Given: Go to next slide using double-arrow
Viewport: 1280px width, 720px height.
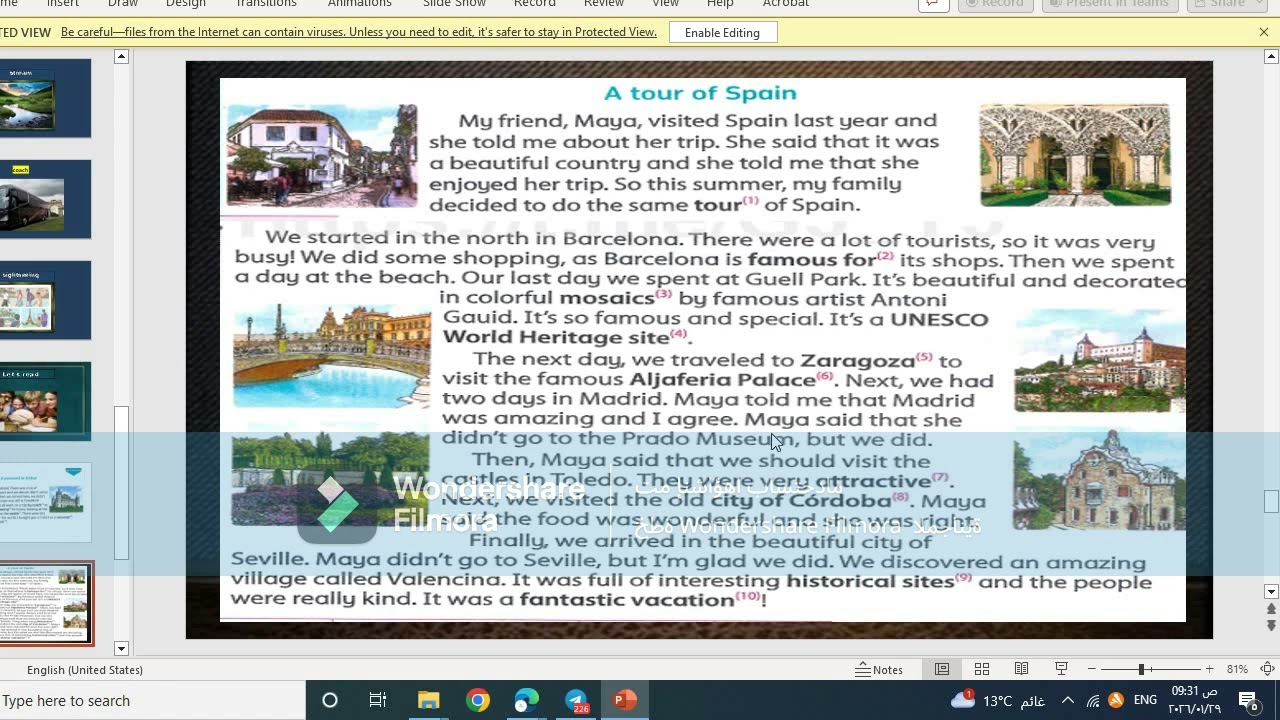Looking at the screenshot, I should [1271, 626].
